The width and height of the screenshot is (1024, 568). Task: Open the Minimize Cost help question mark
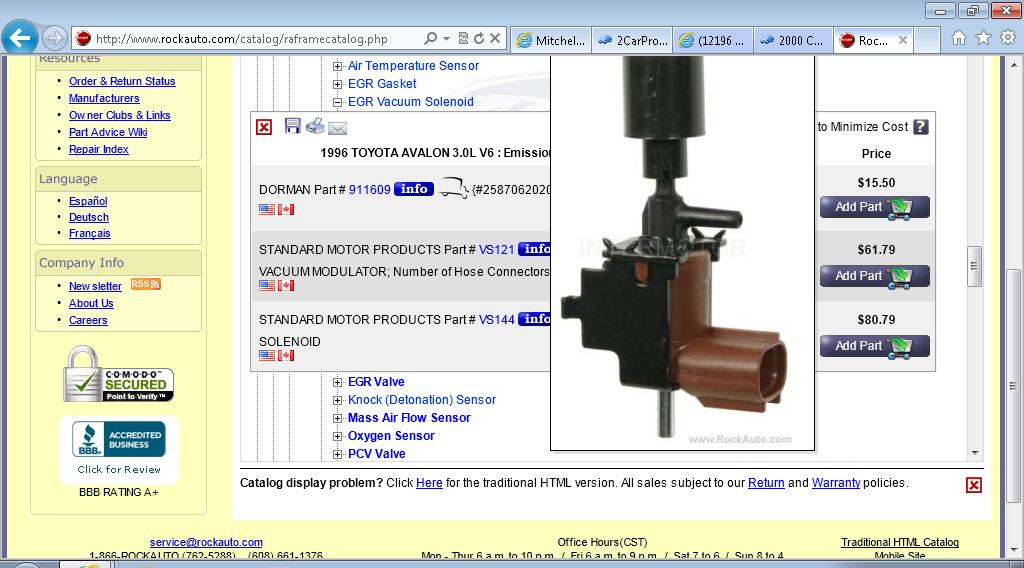(921, 127)
